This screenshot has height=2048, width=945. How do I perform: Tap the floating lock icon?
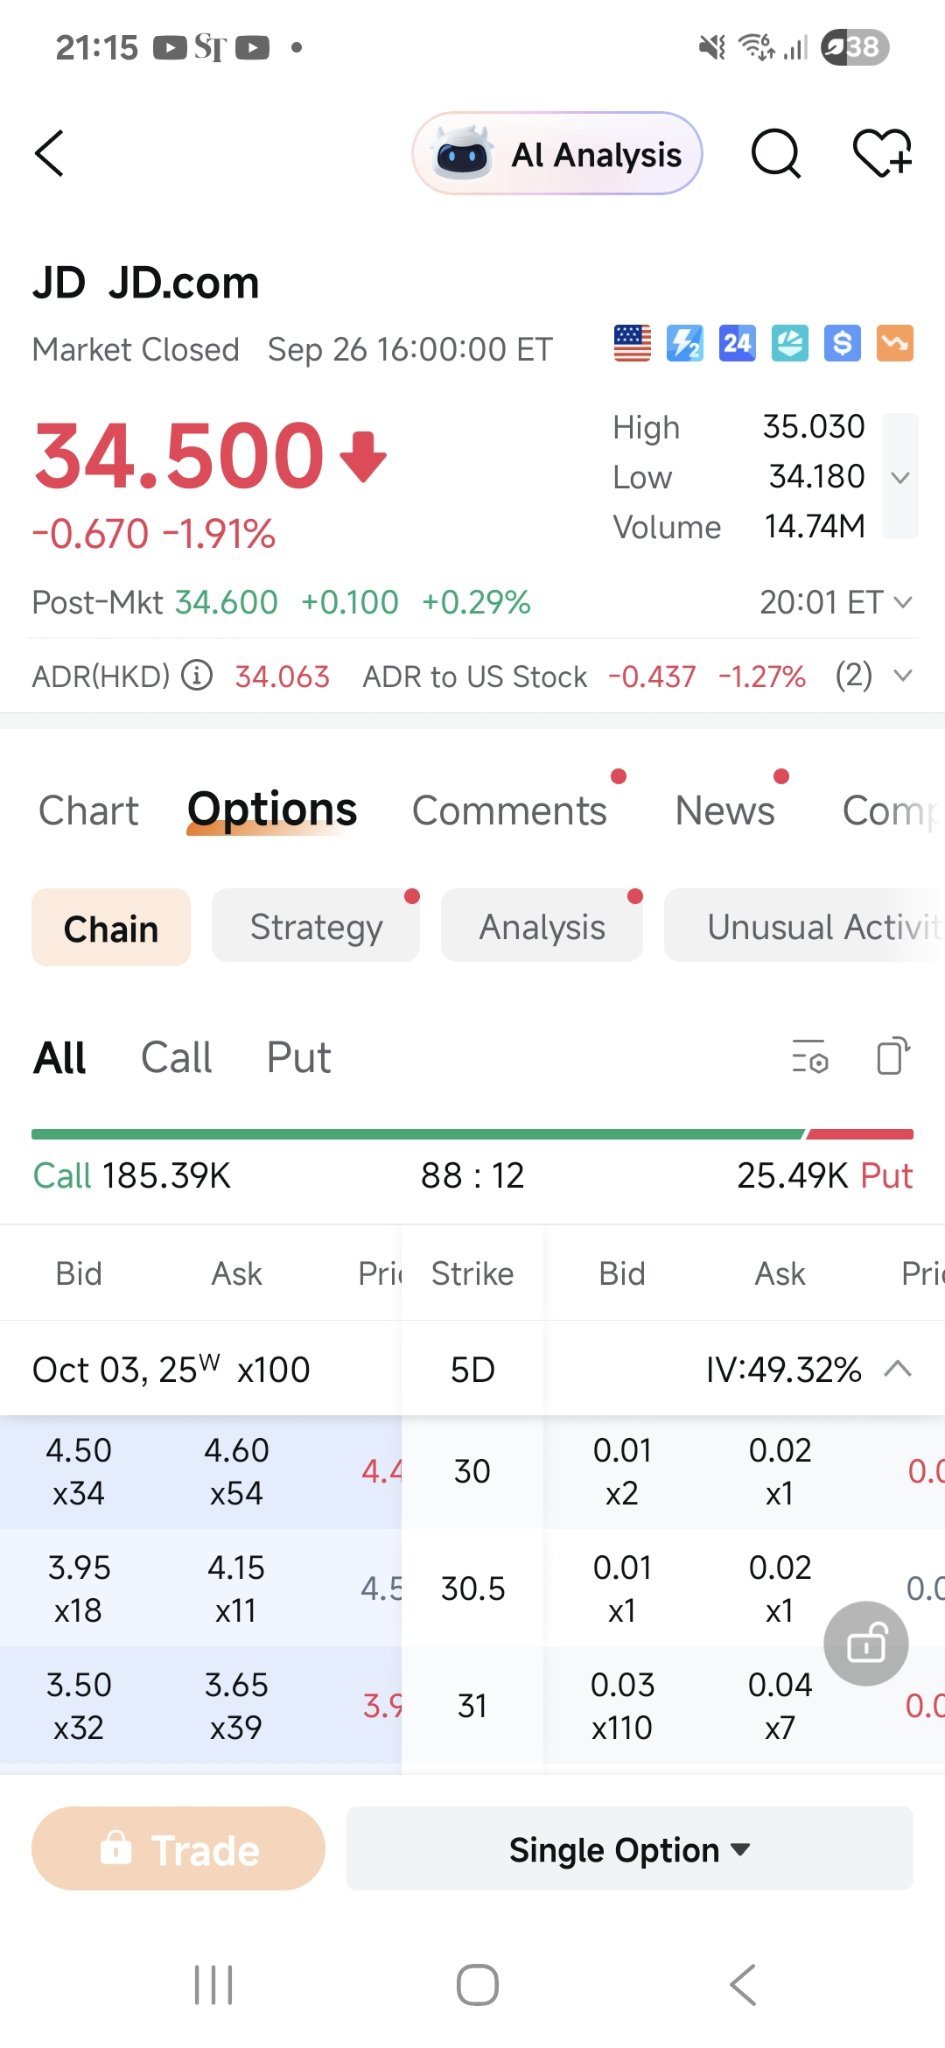[x=866, y=1643]
